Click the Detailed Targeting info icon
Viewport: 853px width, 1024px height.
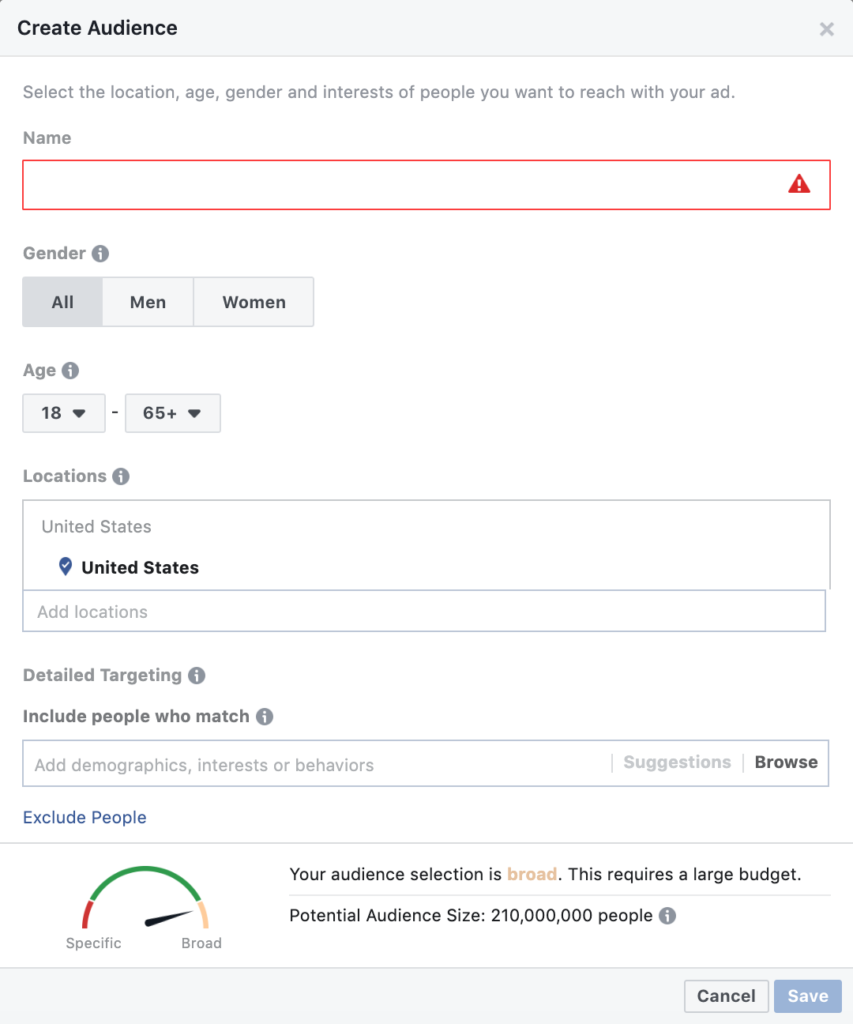[197, 675]
